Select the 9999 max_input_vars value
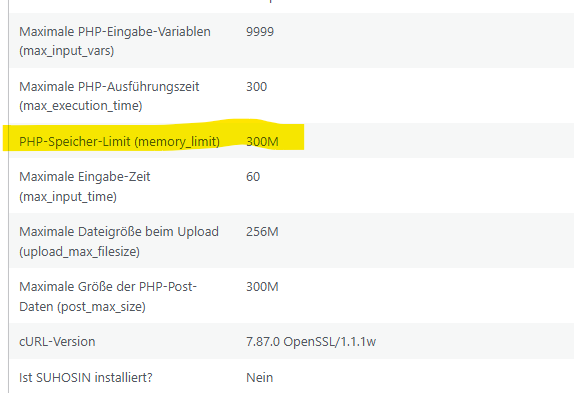This screenshot has height=393, width=574. pyautogui.click(x=260, y=31)
